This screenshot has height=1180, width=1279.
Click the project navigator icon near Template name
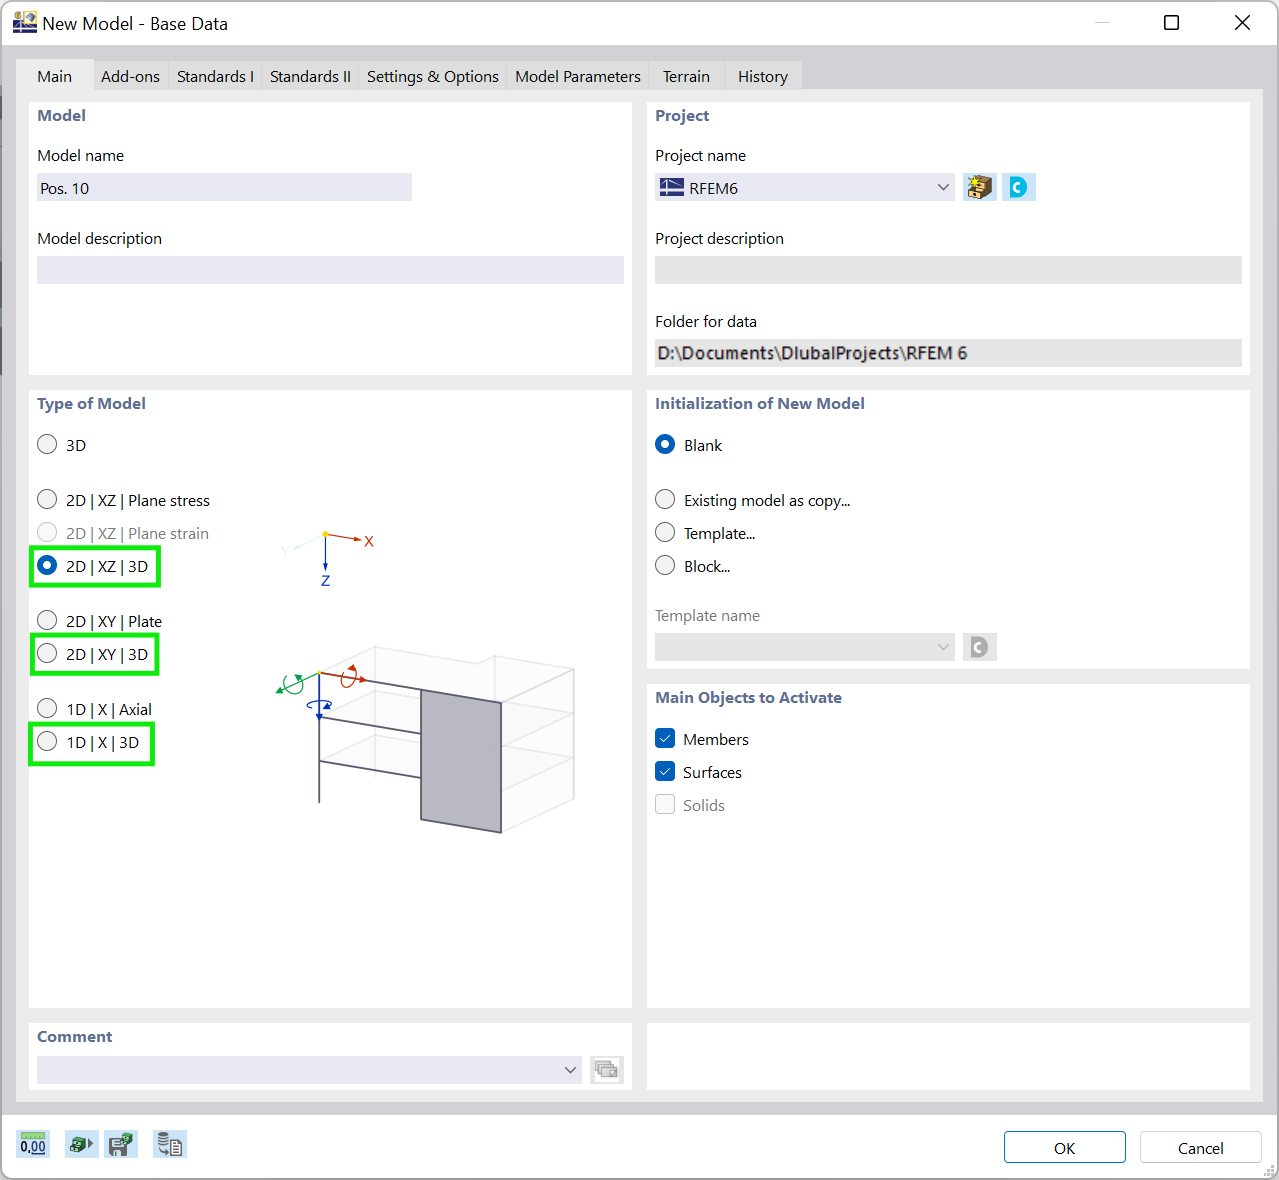click(x=979, y=647)
